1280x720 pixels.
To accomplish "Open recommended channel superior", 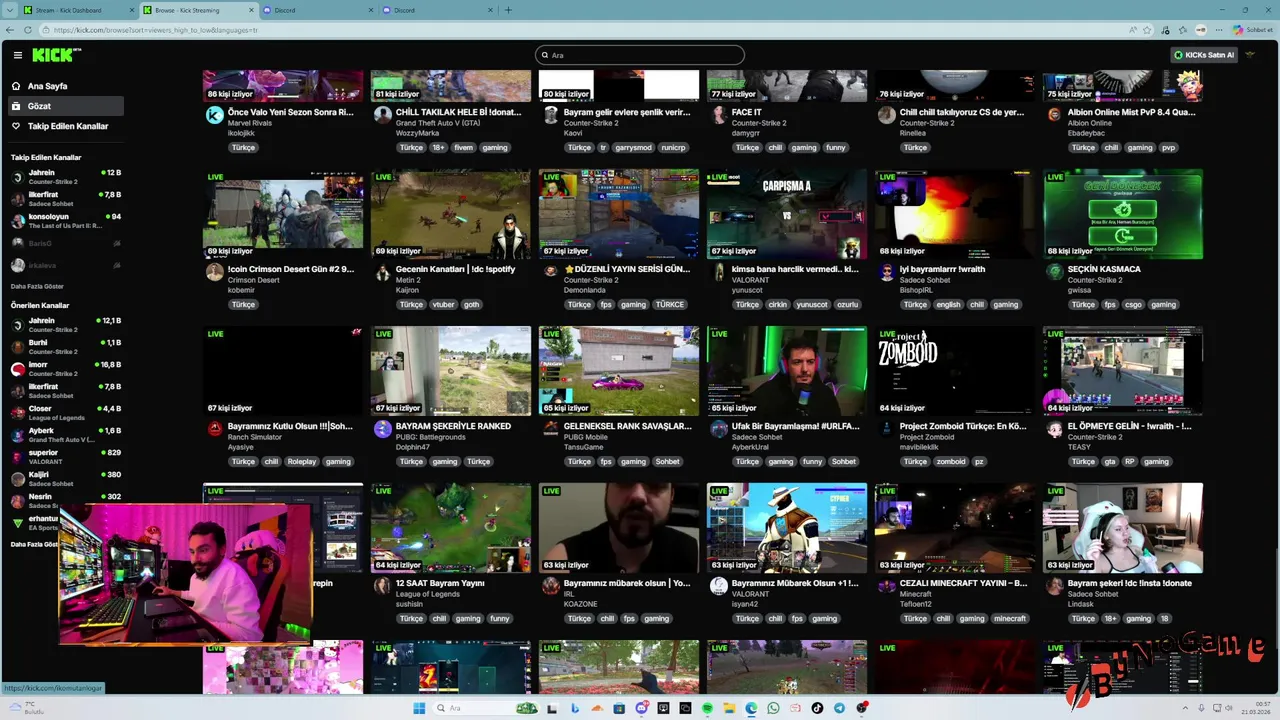I will point(65,457).
